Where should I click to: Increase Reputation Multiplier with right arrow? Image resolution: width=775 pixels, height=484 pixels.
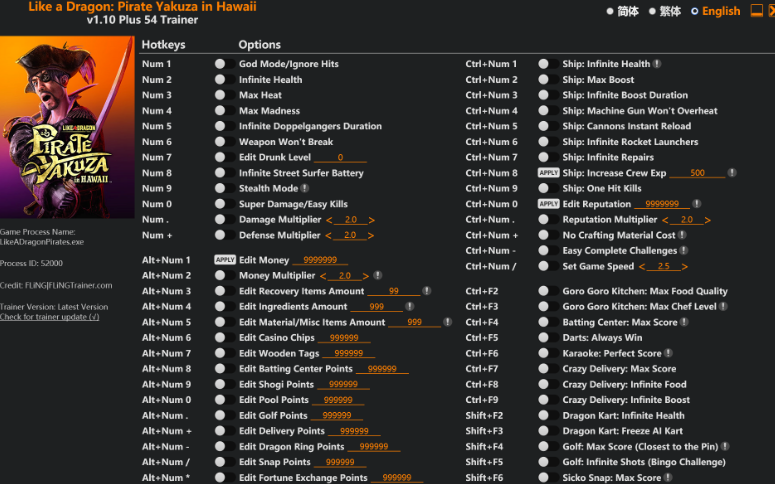point(707,220)
